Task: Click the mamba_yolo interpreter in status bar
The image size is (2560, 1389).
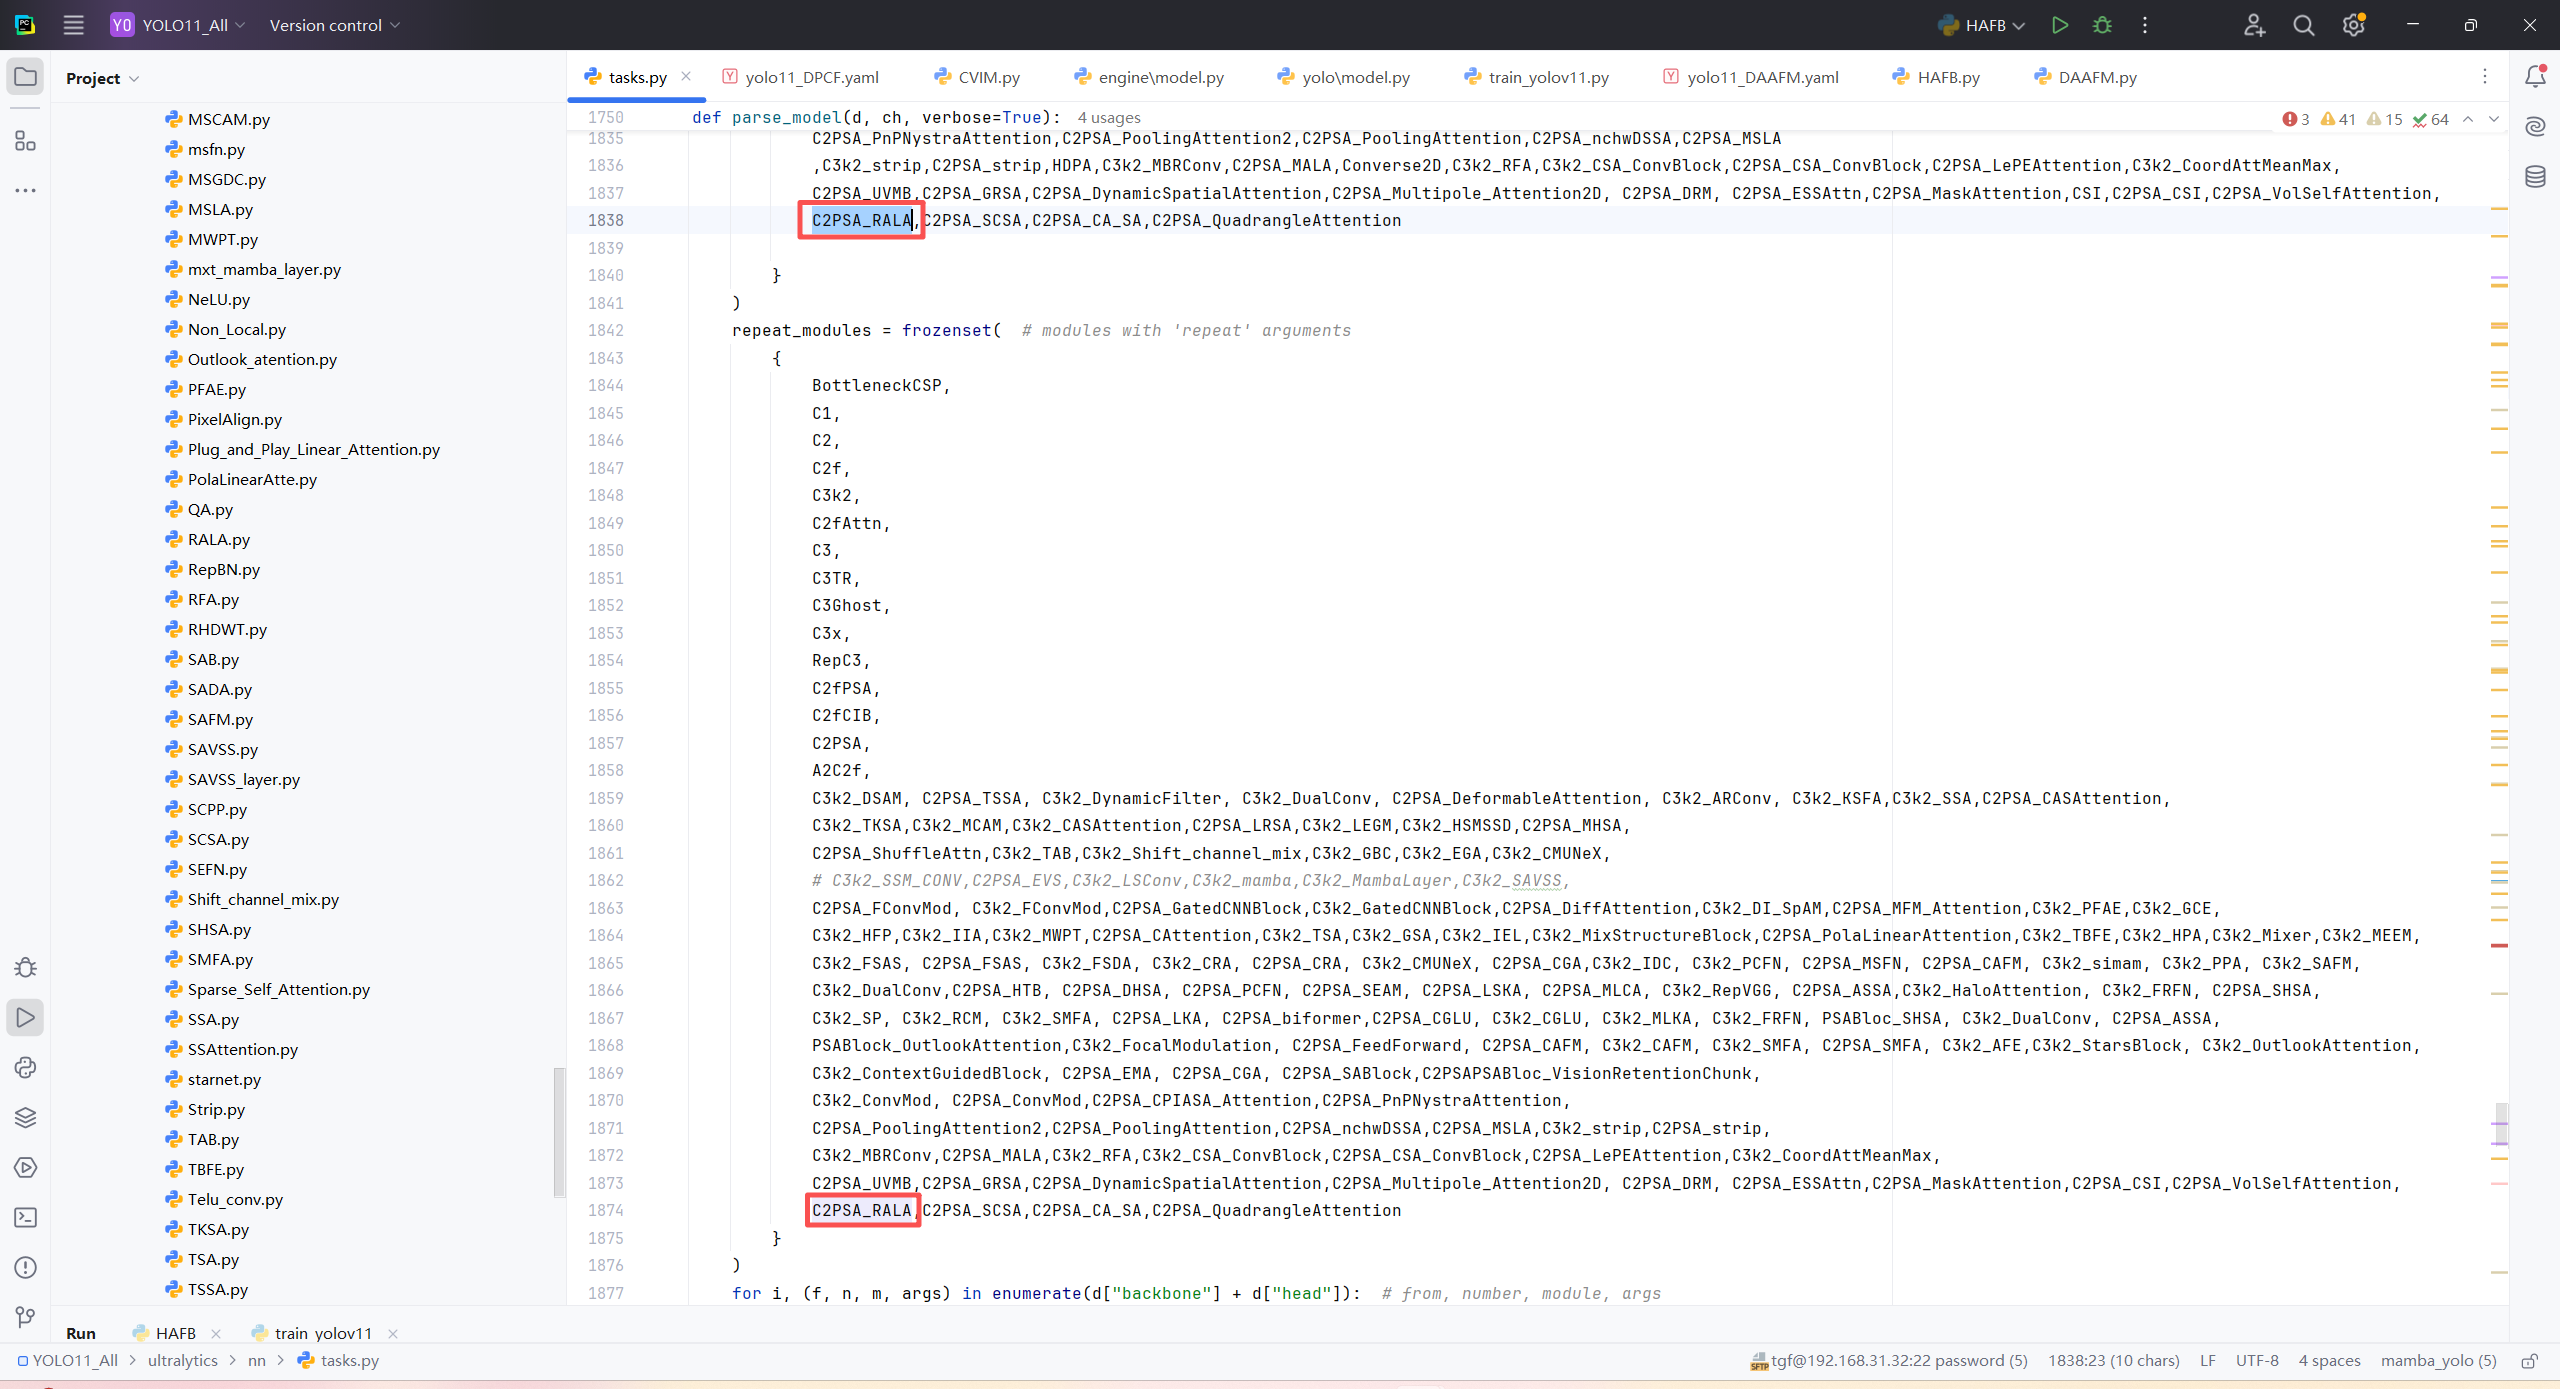Action: tap(2437, 1361)
